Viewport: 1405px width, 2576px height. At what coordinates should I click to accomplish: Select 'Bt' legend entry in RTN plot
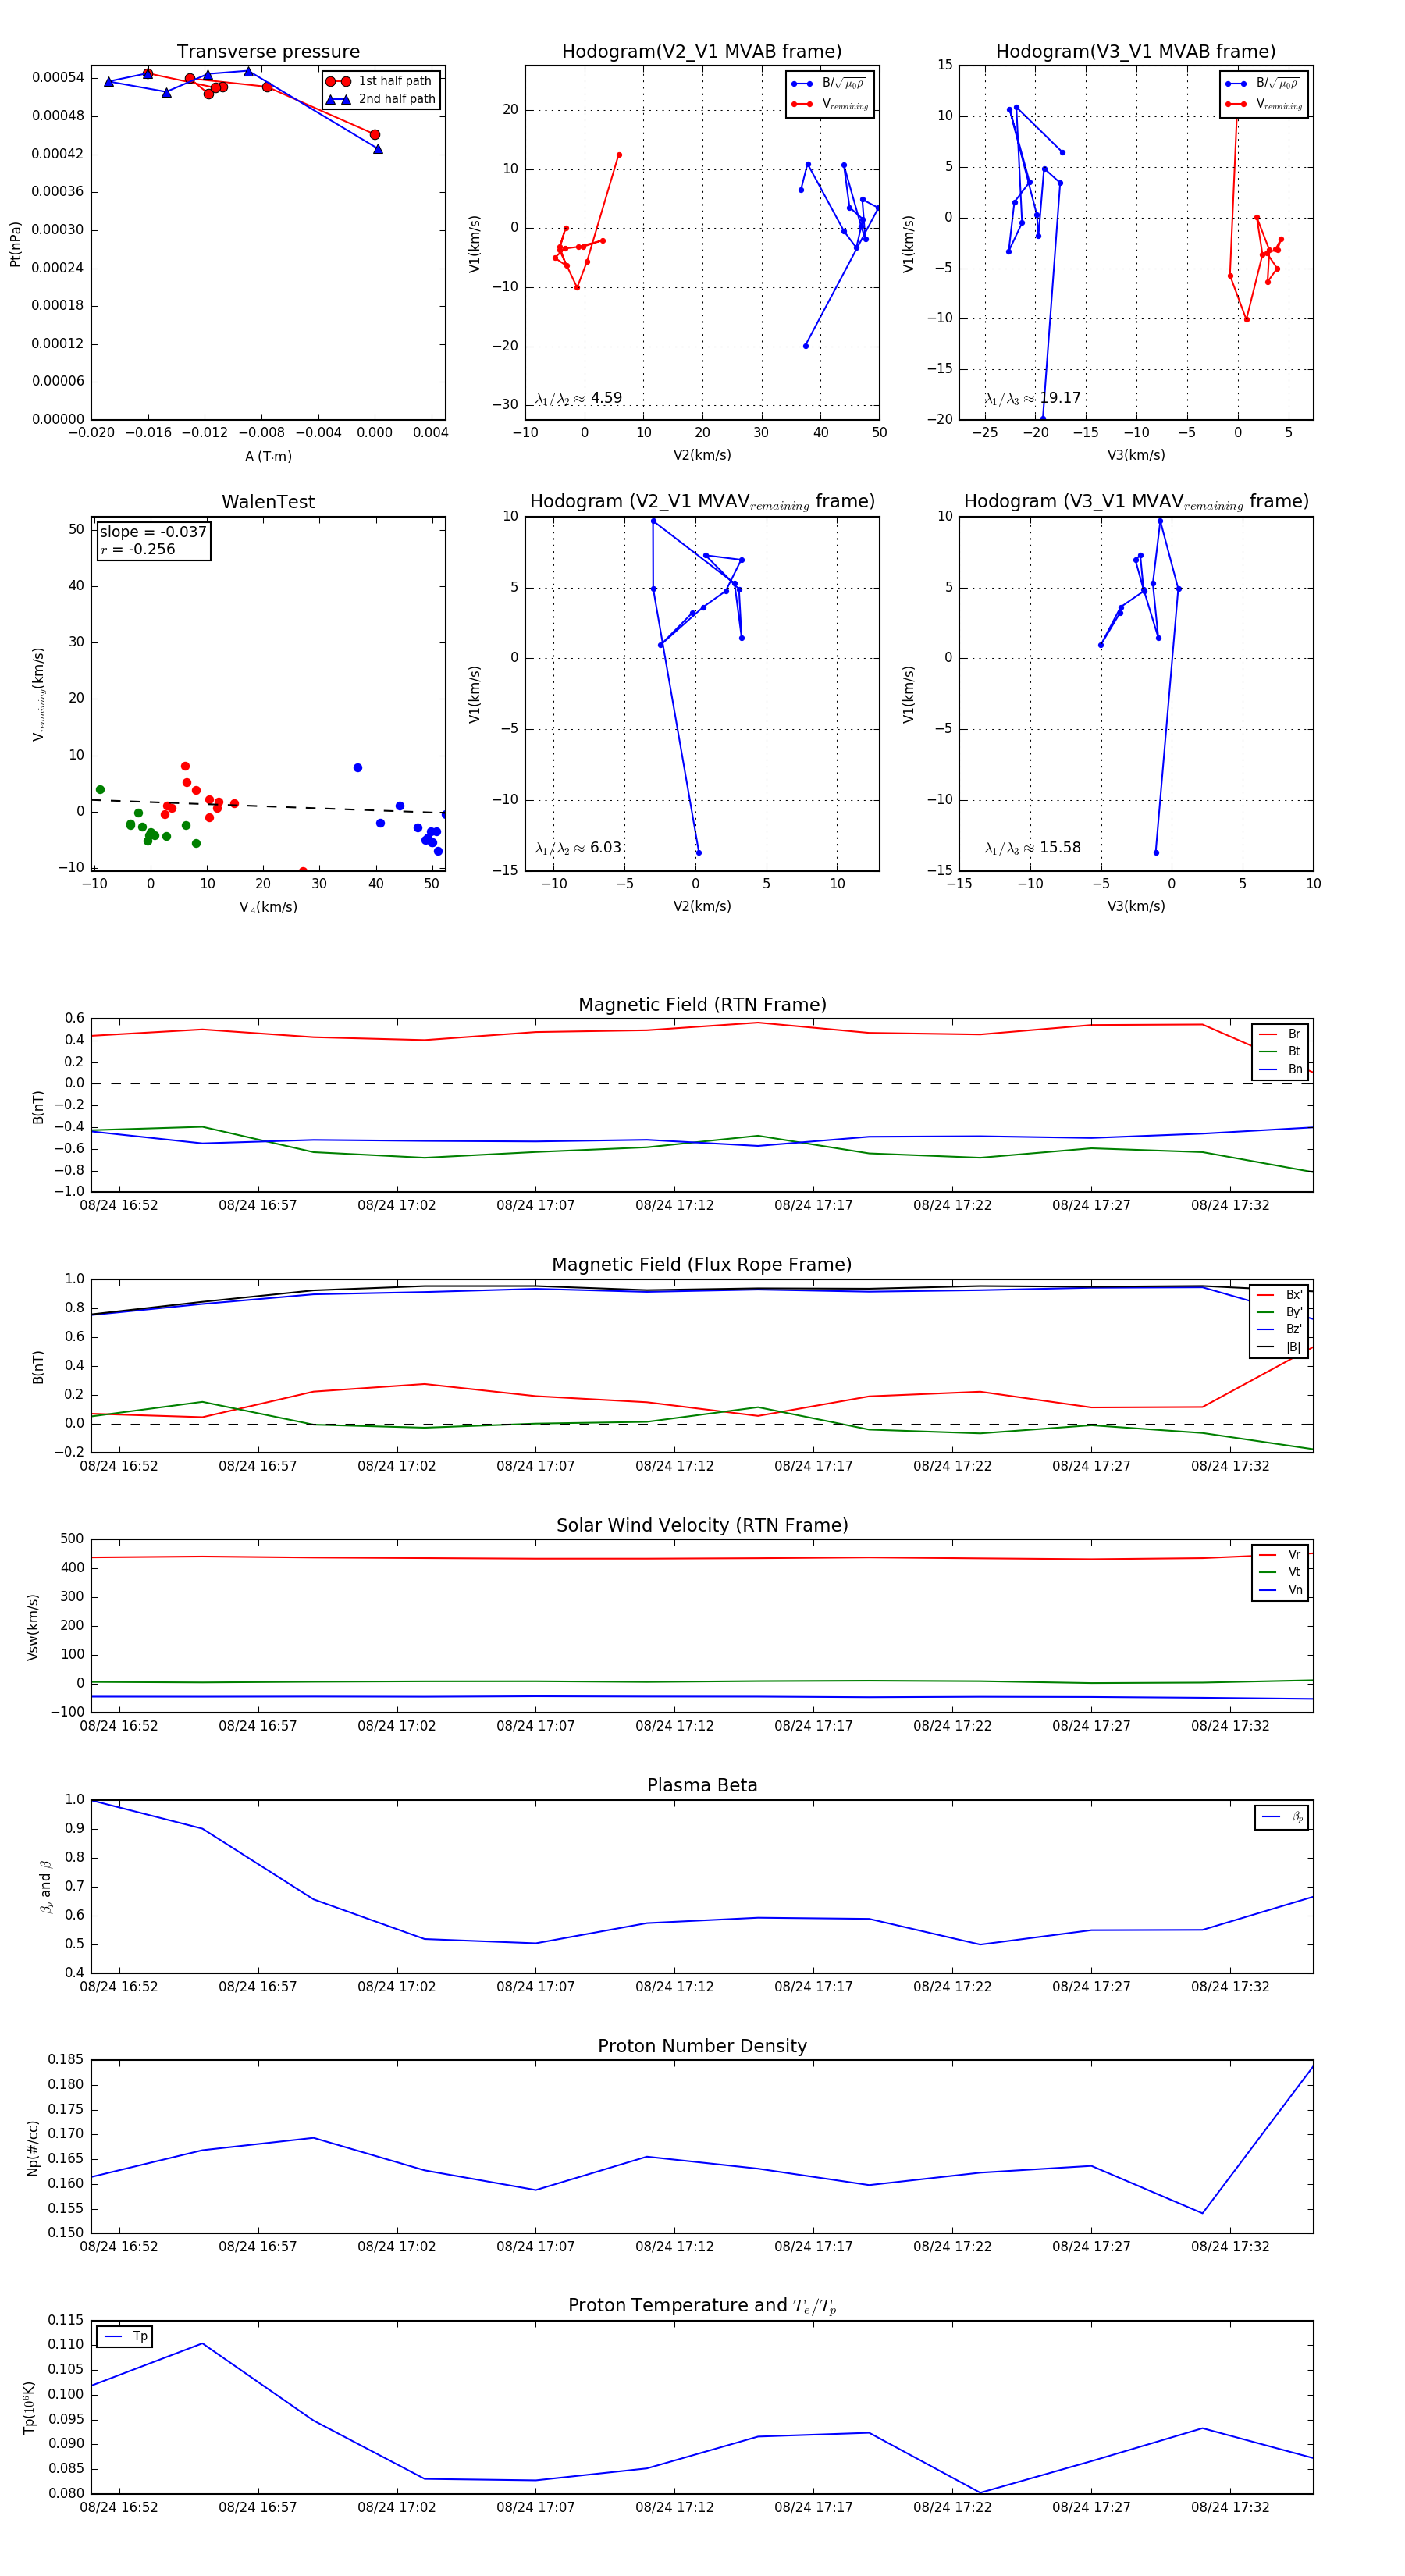(1281, 1051)
